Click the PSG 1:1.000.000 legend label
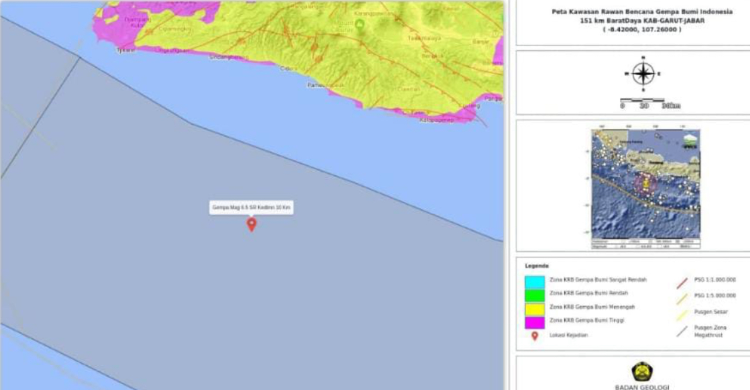Screen dimensions: 750x390 715,279
